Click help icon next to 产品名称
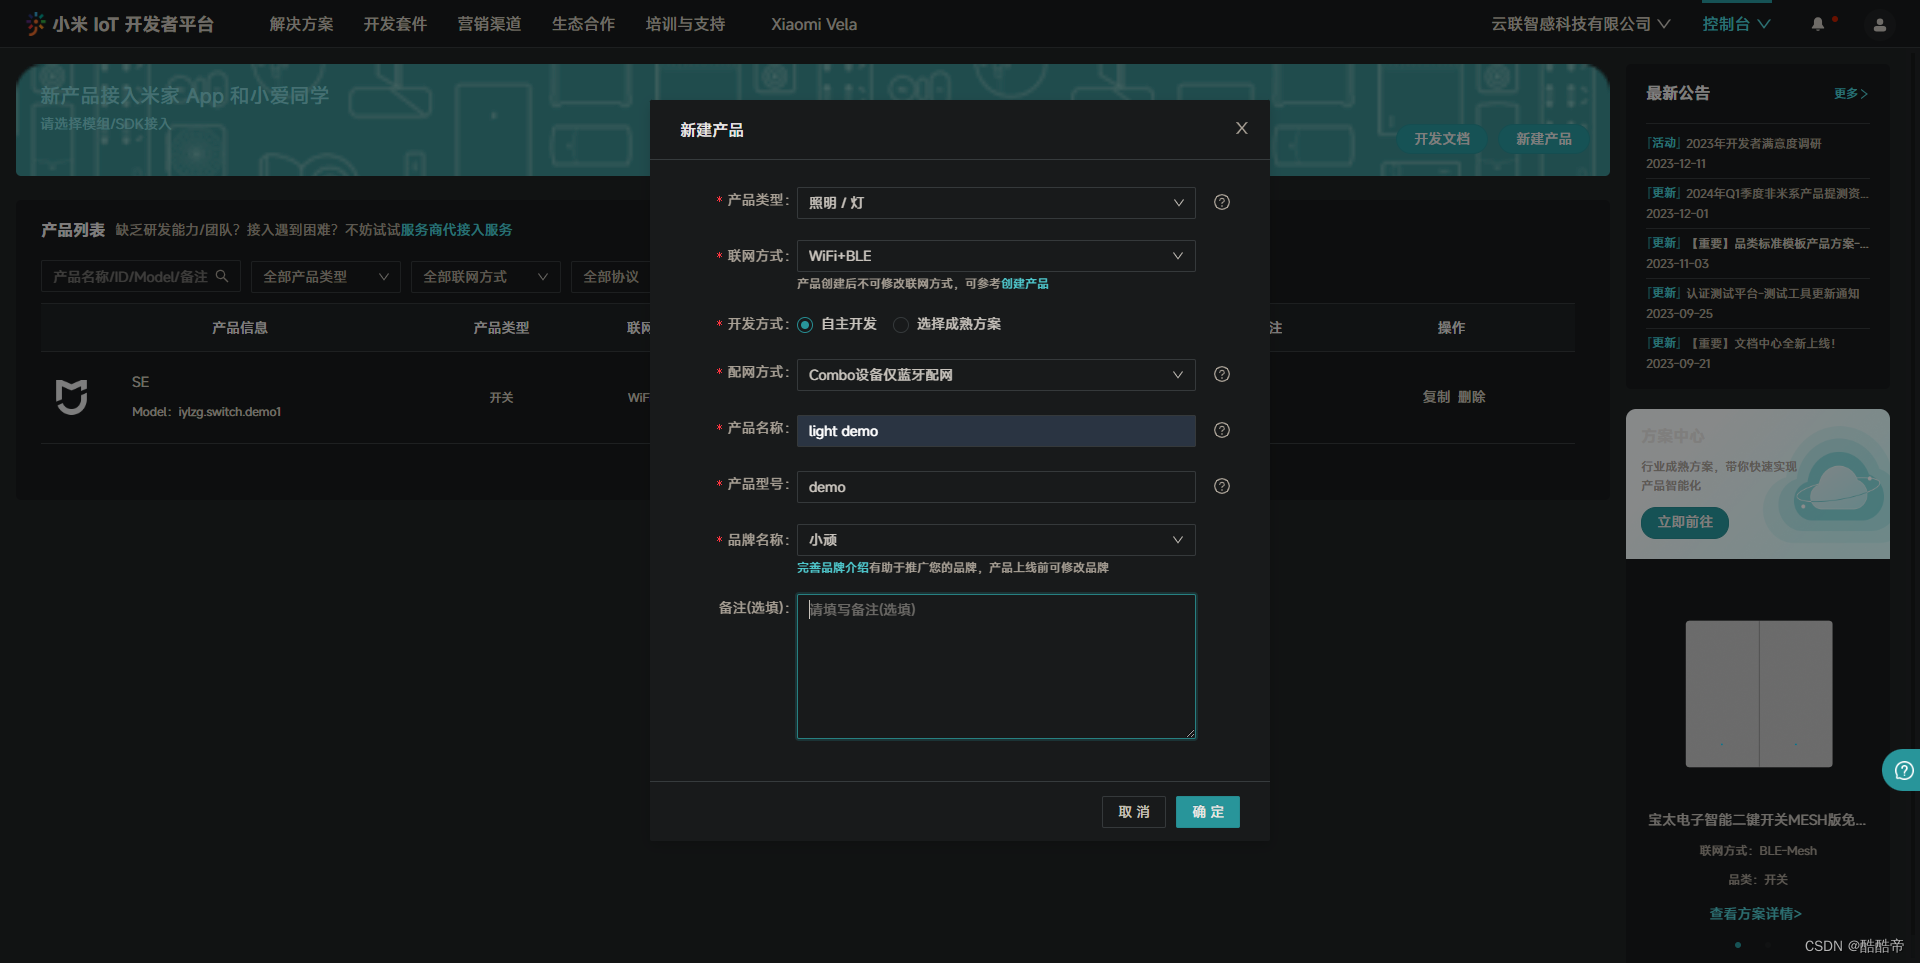 tap(1221, 430)
